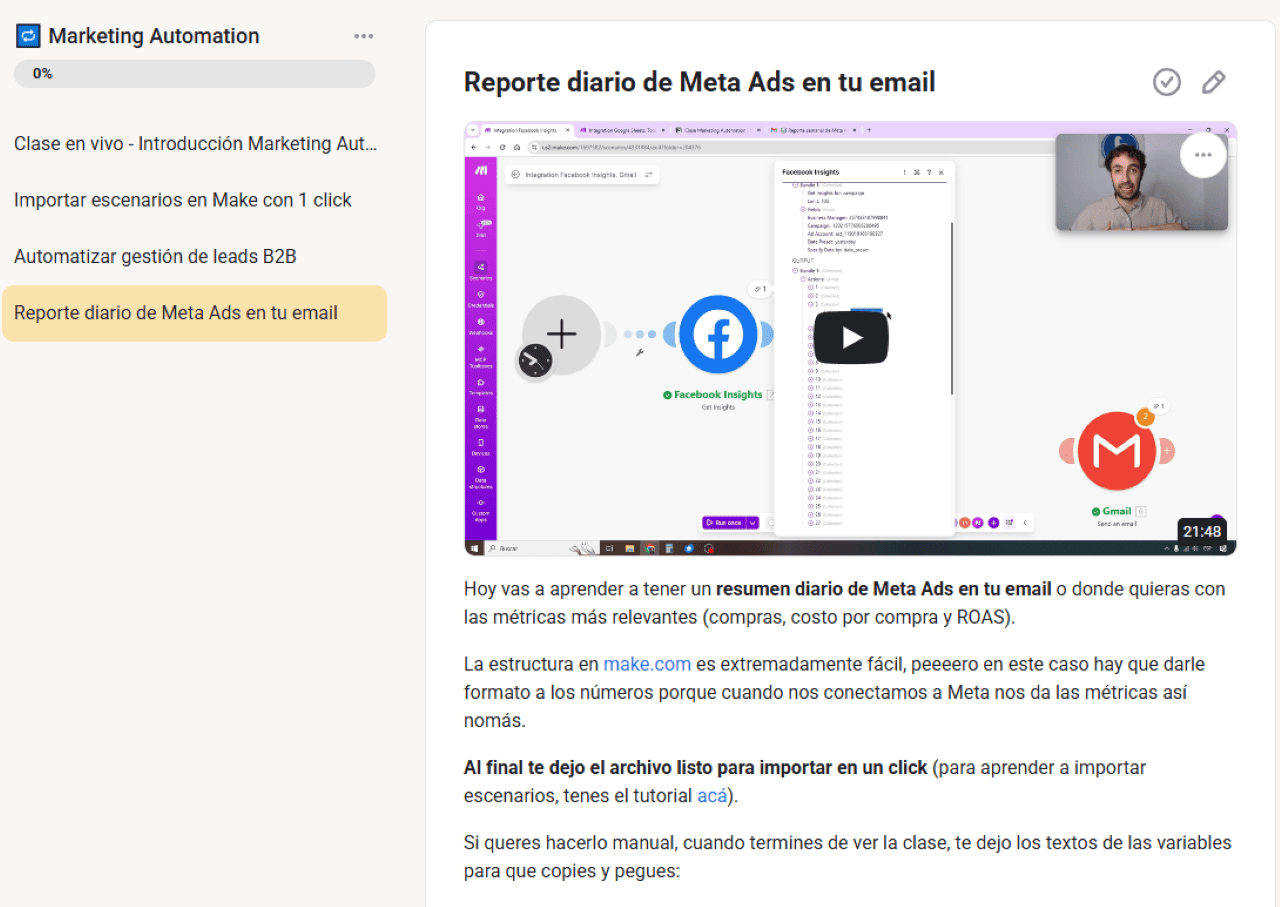Open the acá tutorial link
1280x907 pixels.
(712, 796)
